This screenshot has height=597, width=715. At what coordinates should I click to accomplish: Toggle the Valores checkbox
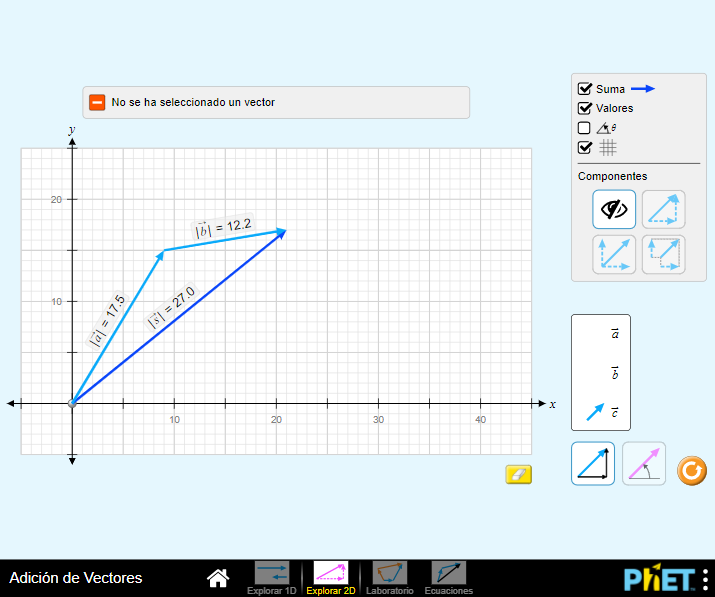[585, 108]
